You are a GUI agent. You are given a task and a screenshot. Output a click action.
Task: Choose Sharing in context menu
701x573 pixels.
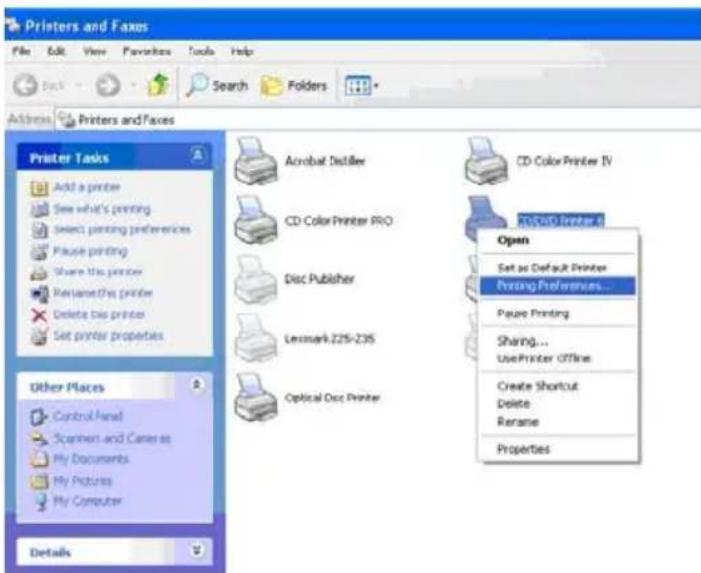tap(557, 341)
